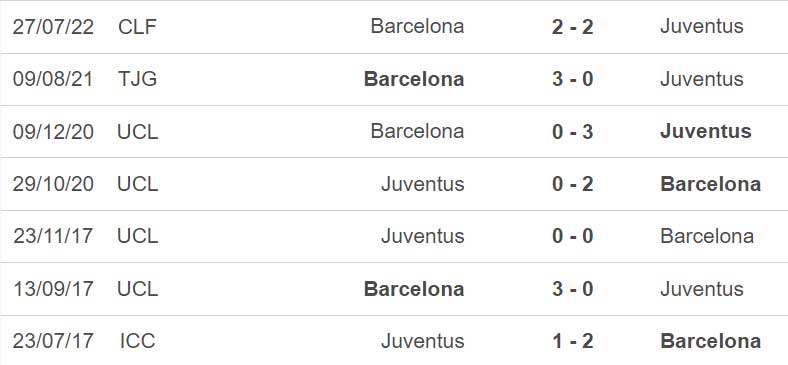Click the UCL label on 13/09/17 row
Viewport: 788px width, 365px height.
coord(138,289)
